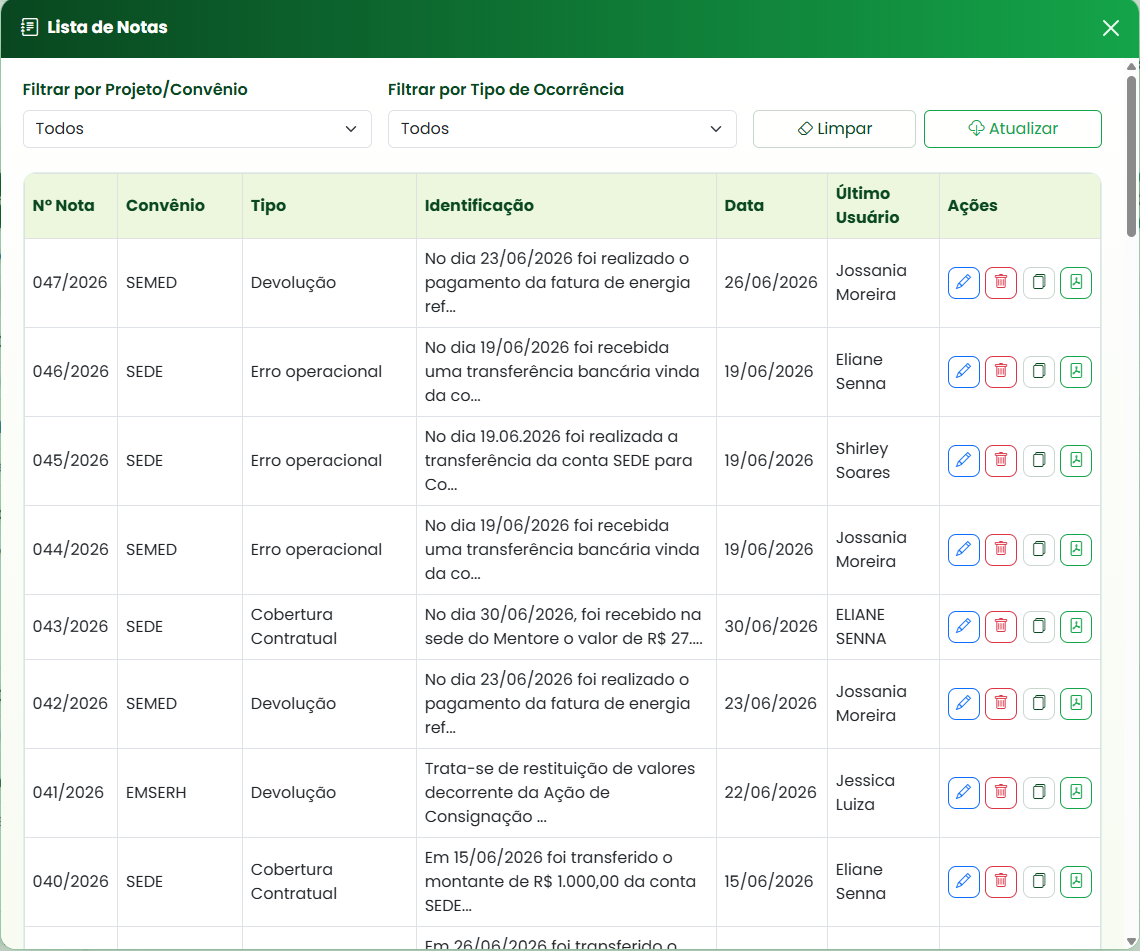Click the scrollbar down arrow
The height and width of the screenshot is (951, 1140).
coord(1131,941)
